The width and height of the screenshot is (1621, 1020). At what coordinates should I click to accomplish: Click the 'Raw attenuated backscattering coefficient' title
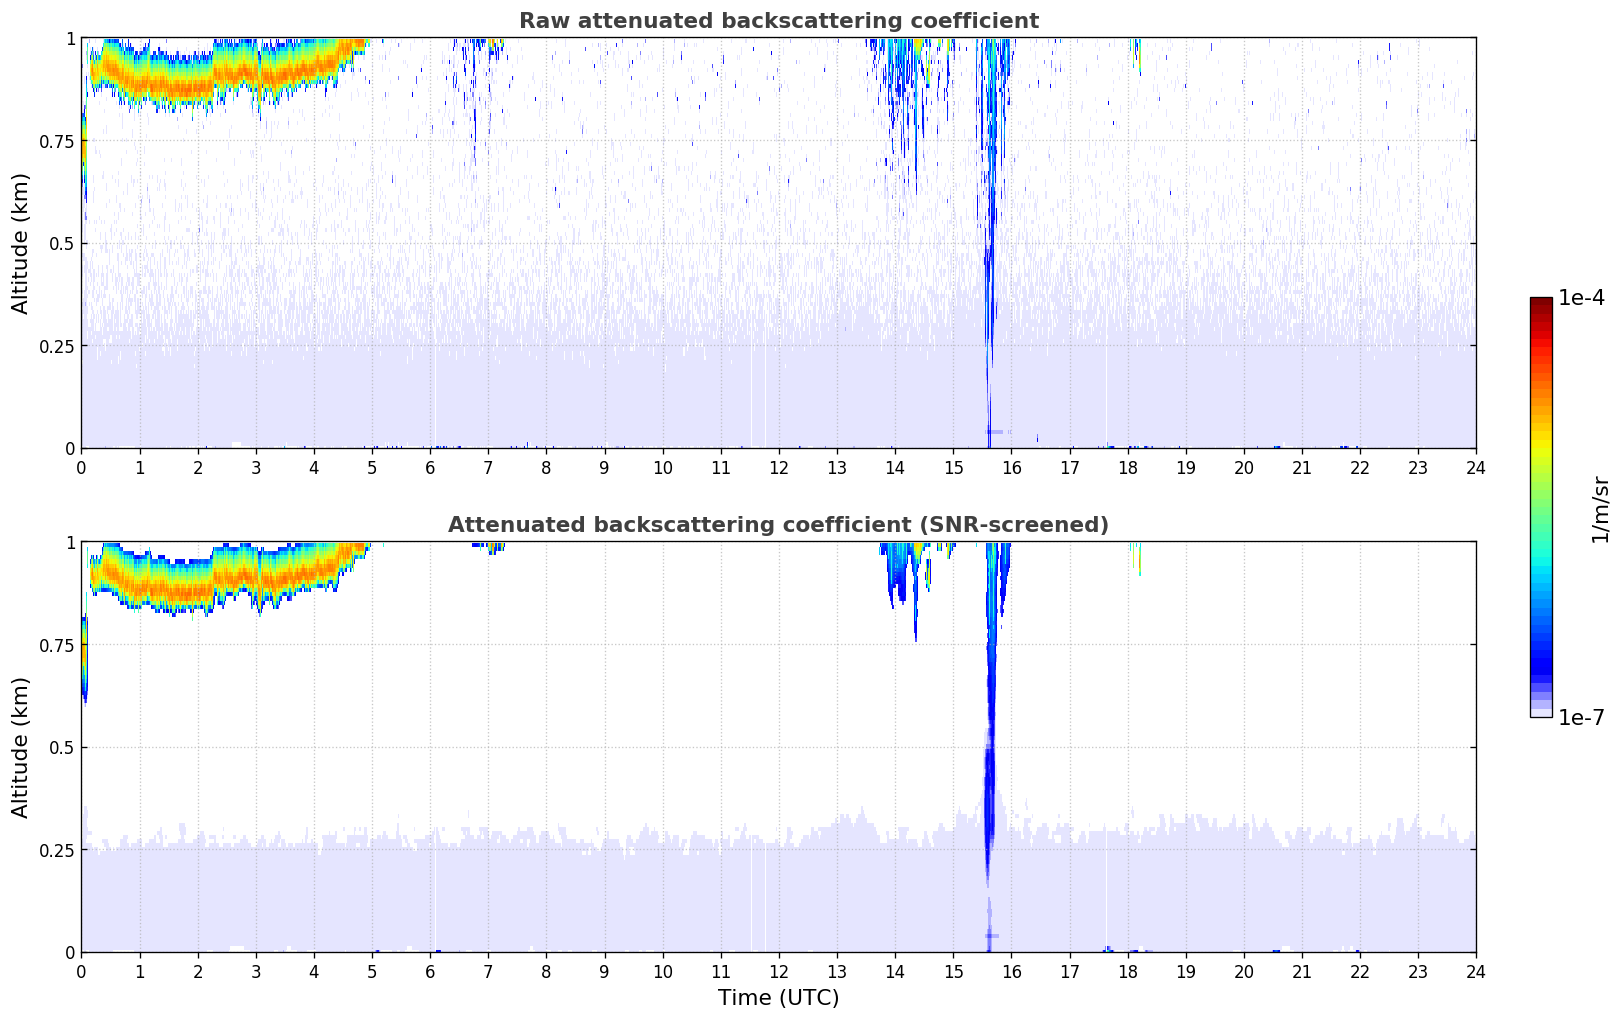(x=778, y=21)
